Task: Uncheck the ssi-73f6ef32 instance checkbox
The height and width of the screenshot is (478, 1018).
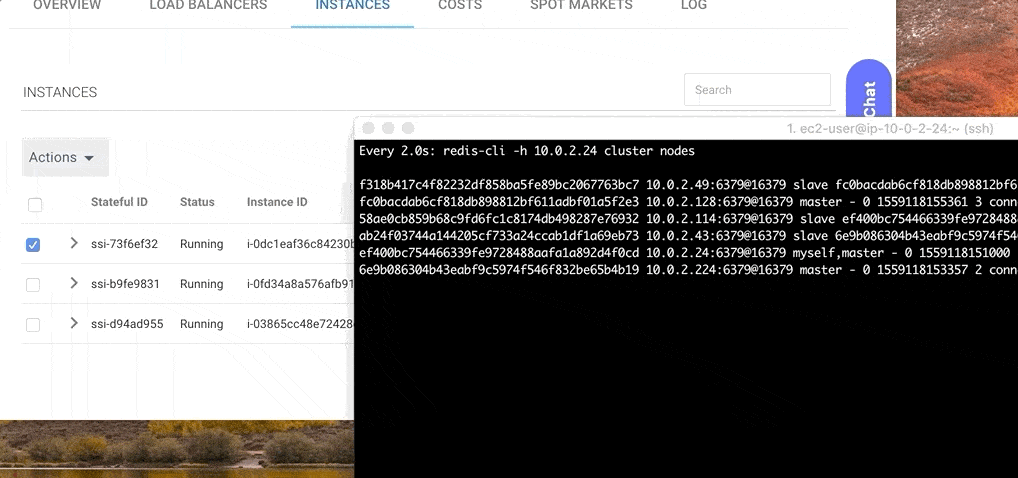Action: pos(33,245)
